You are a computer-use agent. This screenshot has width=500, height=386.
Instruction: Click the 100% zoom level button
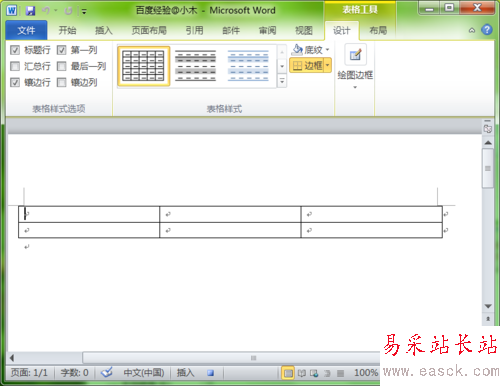(x=366, y=373)
